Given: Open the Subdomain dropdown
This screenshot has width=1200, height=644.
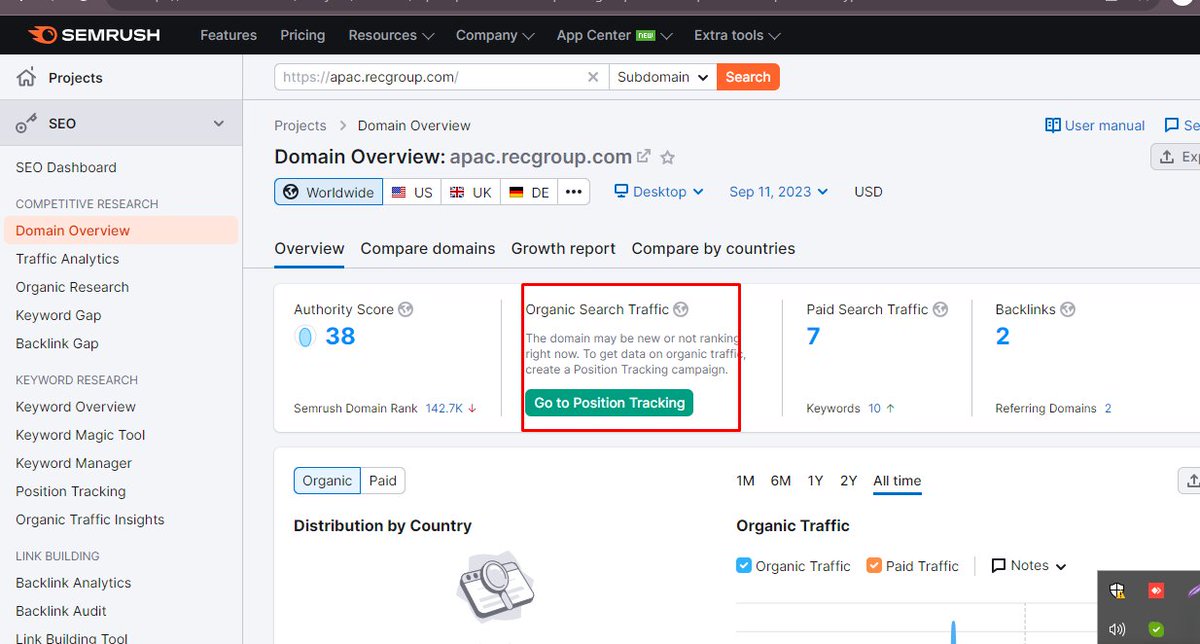Looking at the screenshot, I should [x=663, y=77].
